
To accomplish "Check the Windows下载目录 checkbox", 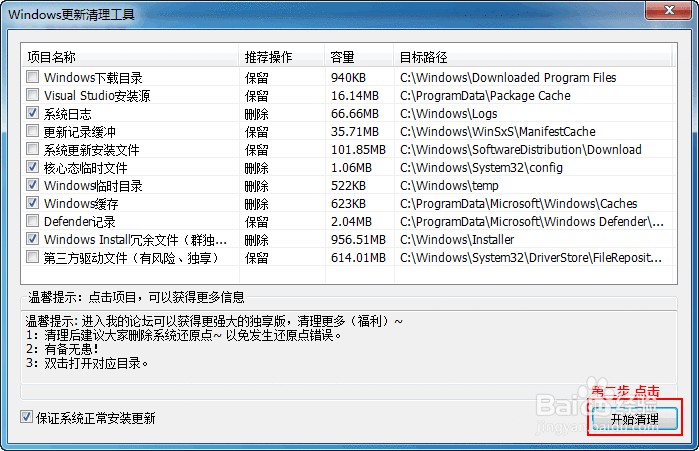I will (x=32, y=77).
